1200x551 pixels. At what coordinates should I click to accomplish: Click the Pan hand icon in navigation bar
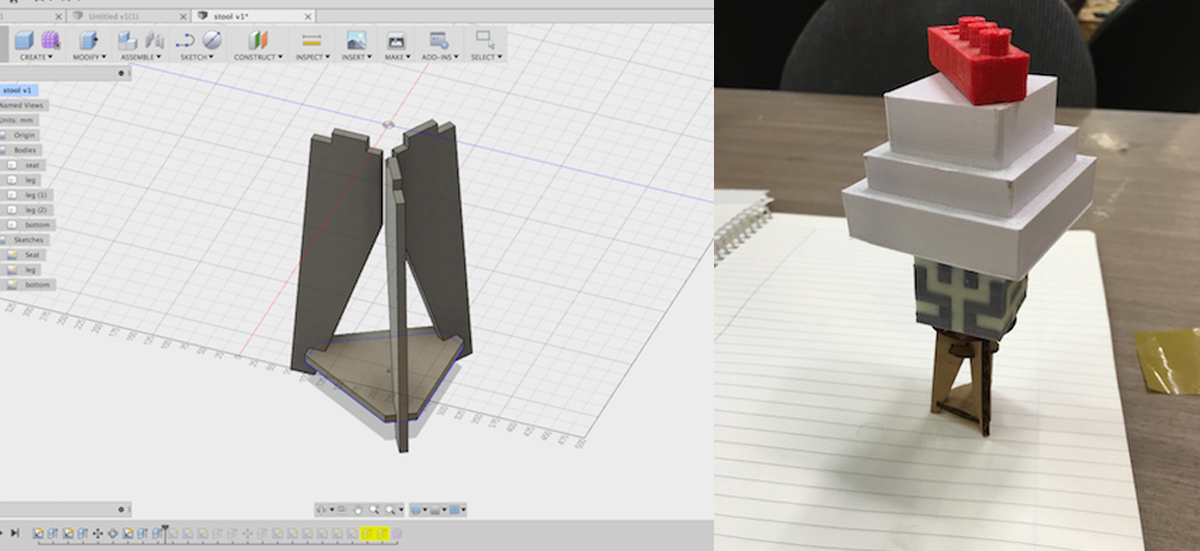pyautogui.click(x=357, y=510)
